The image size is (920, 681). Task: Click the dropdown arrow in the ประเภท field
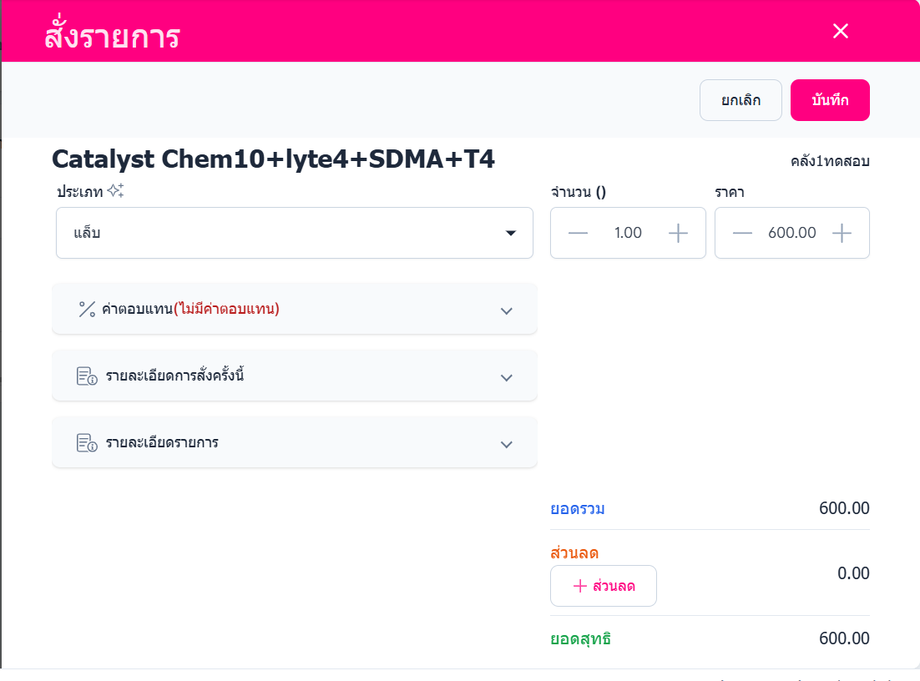click(x=511, y=233)
